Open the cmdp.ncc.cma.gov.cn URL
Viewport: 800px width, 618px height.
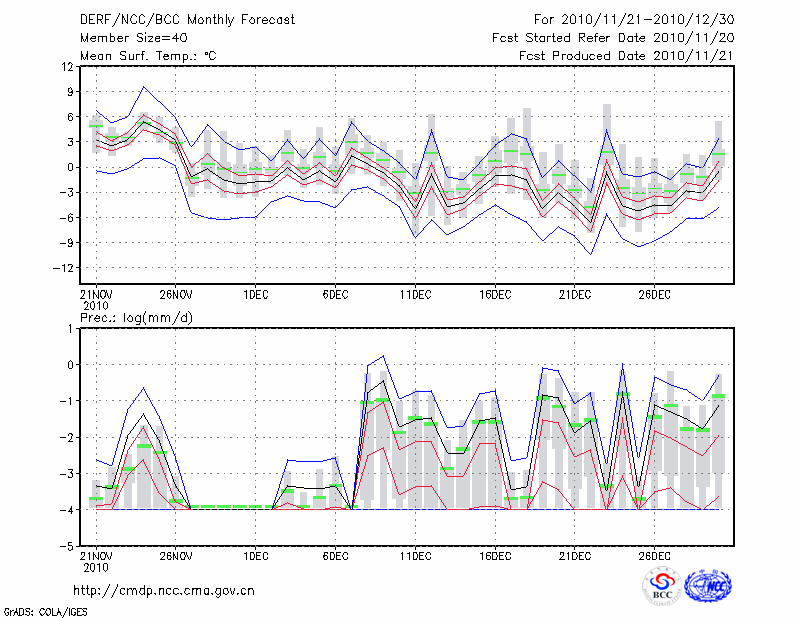point(164,590)
